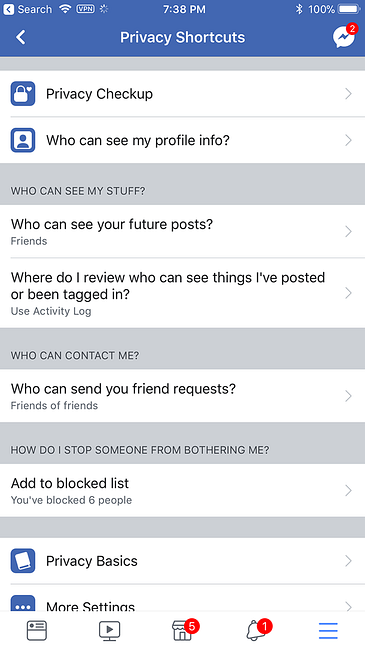Tap the Privacy Basics row label
The height and width of the screenshot is (650, 365).
[x=91, y=561]
